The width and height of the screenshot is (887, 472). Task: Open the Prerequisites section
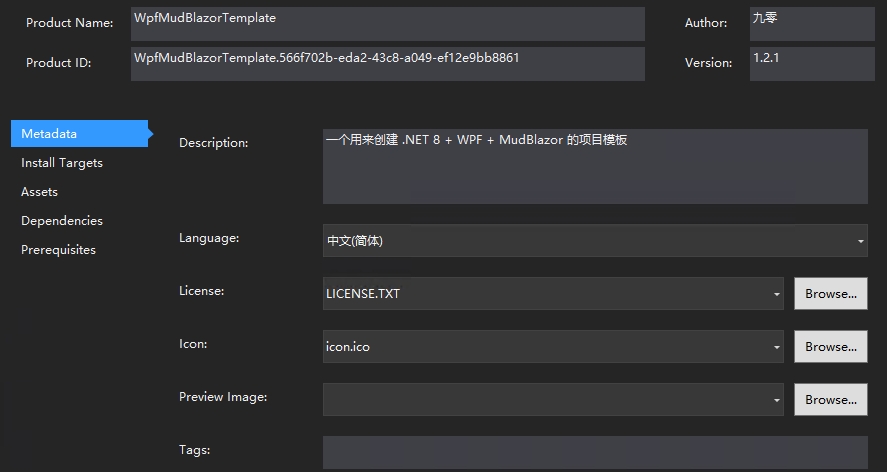pyautogui.click(x=58, y=250)
